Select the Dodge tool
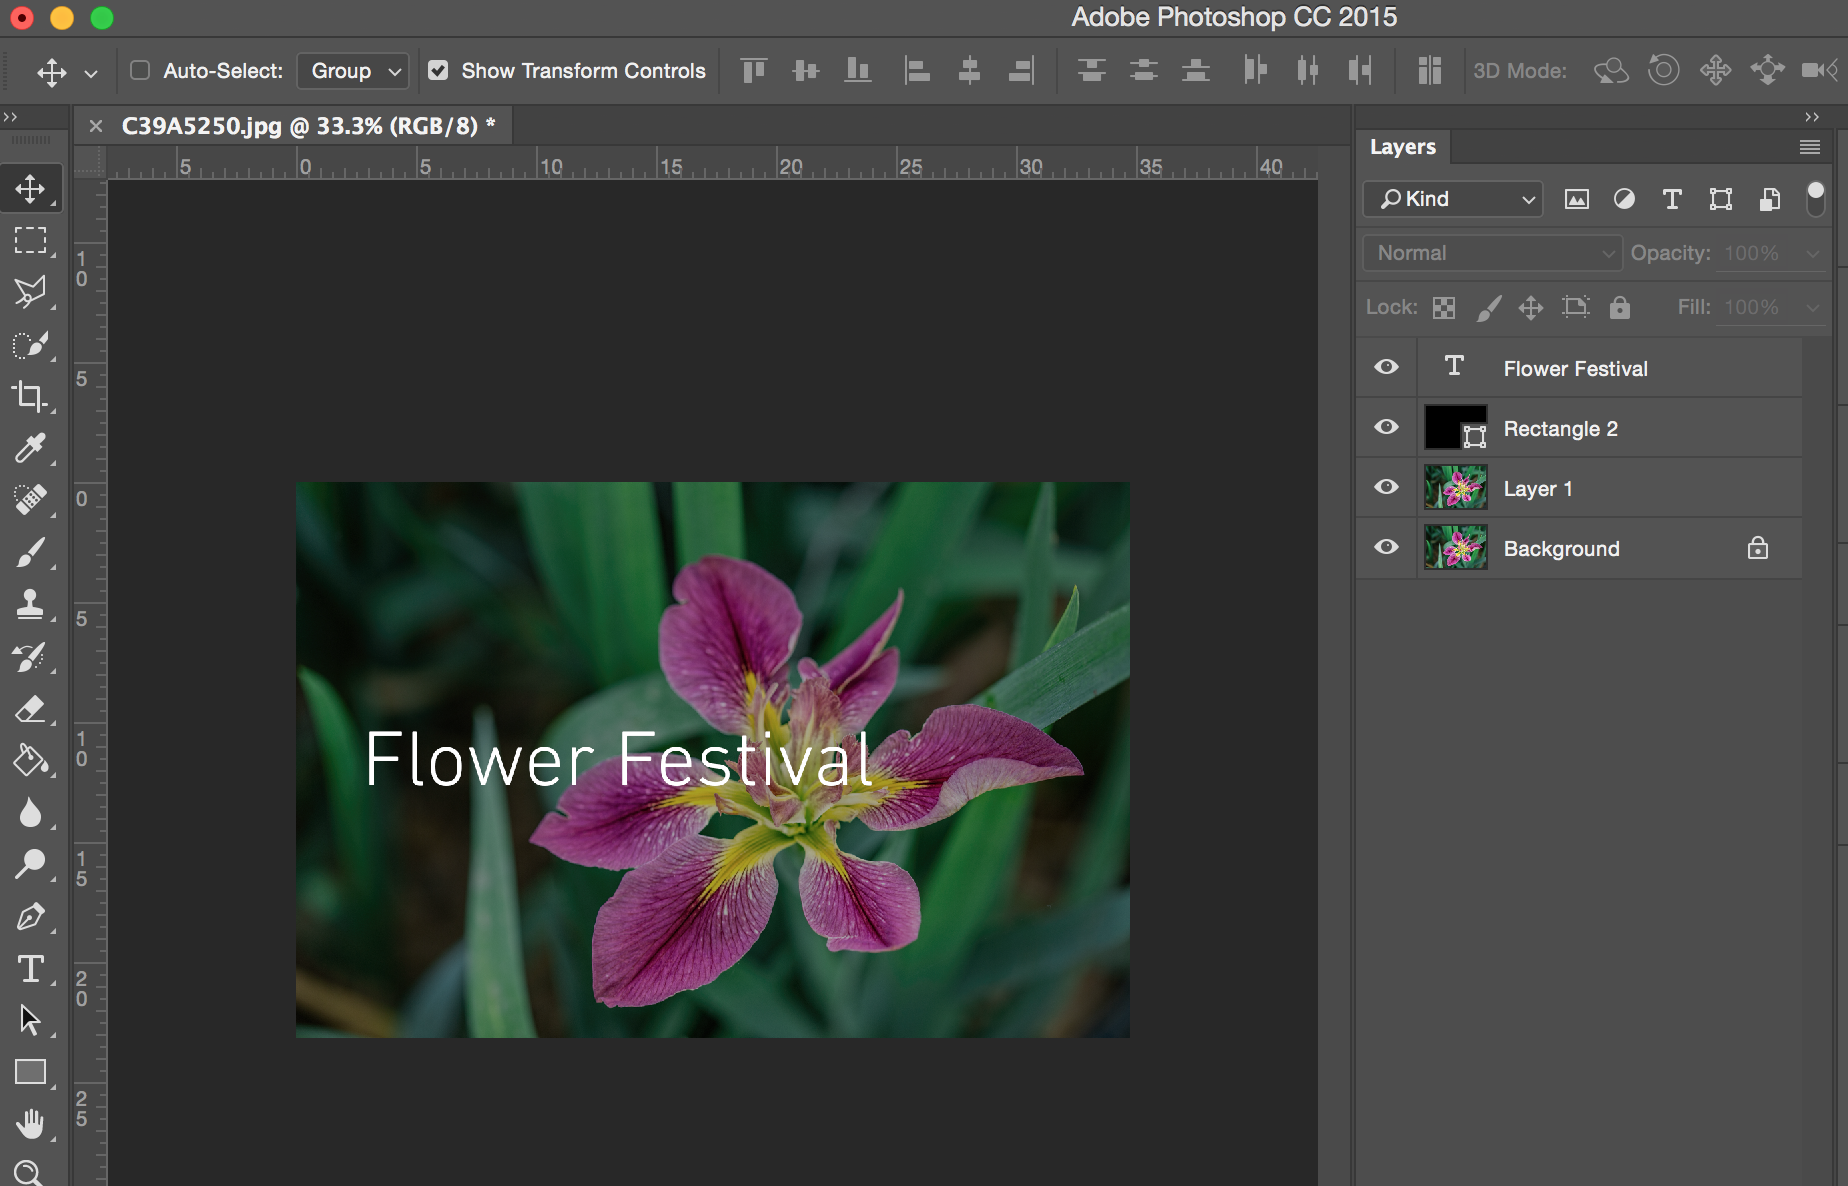 tap(30, 864)
